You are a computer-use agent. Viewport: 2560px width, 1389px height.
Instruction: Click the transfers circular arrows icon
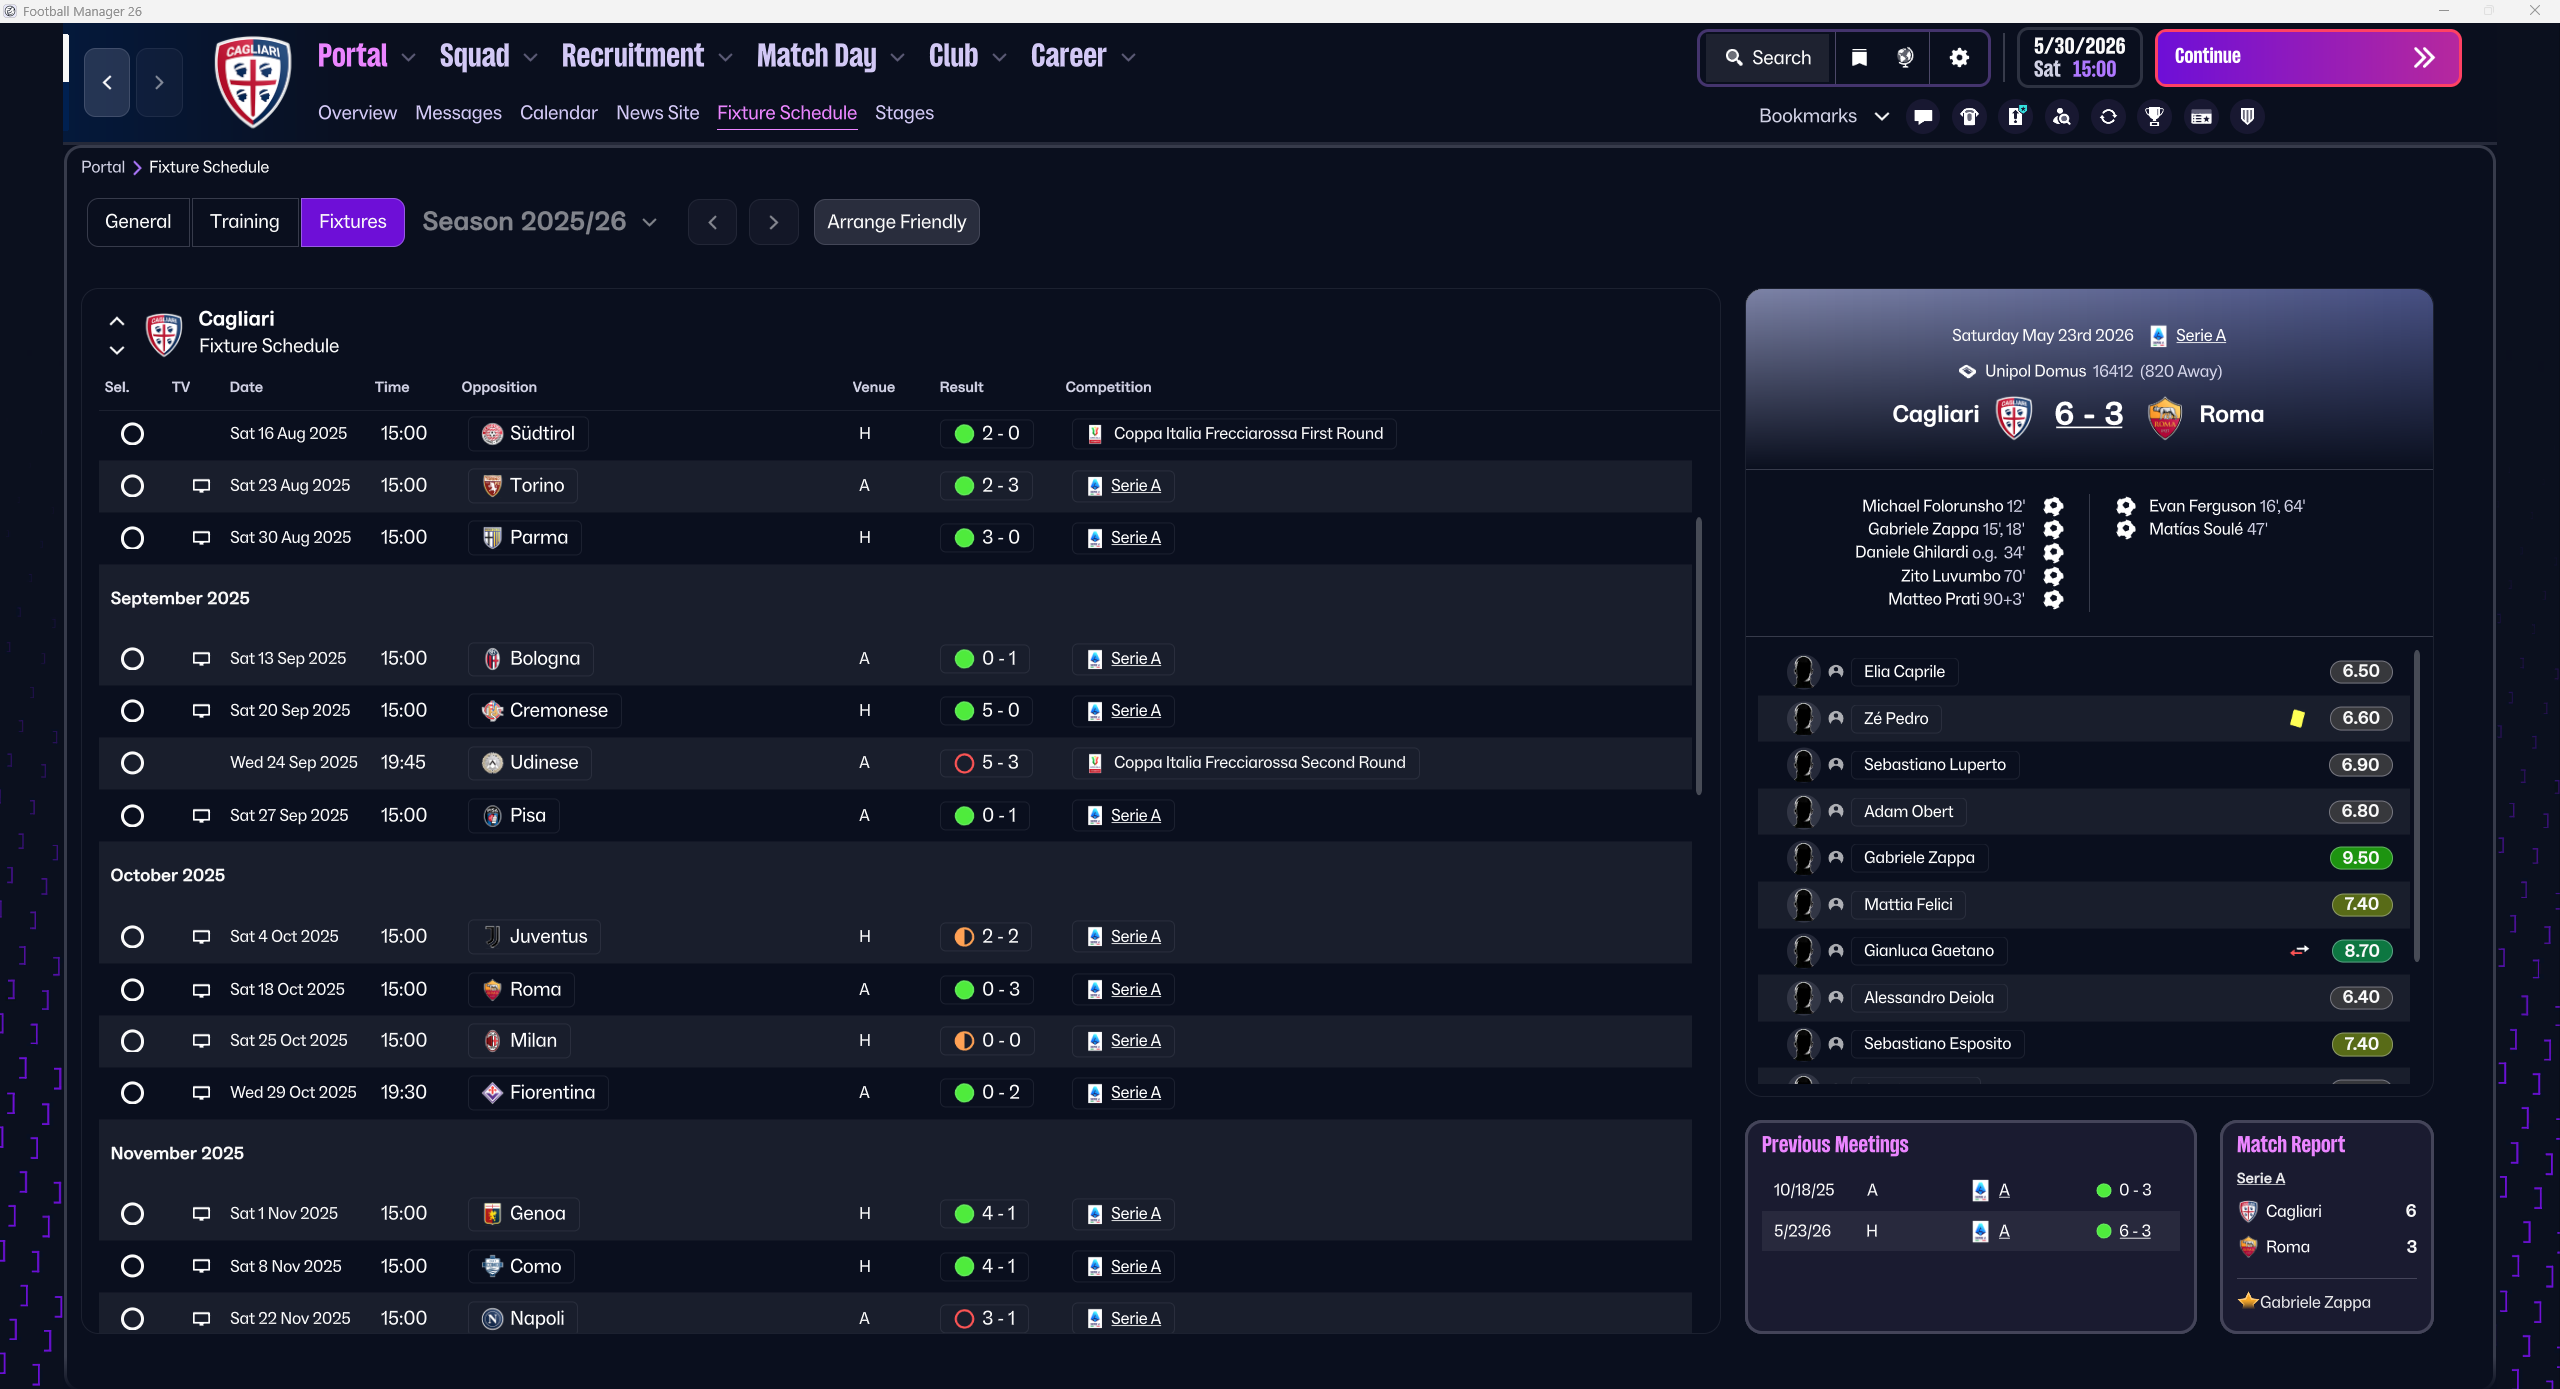(x=2108, y=117)
